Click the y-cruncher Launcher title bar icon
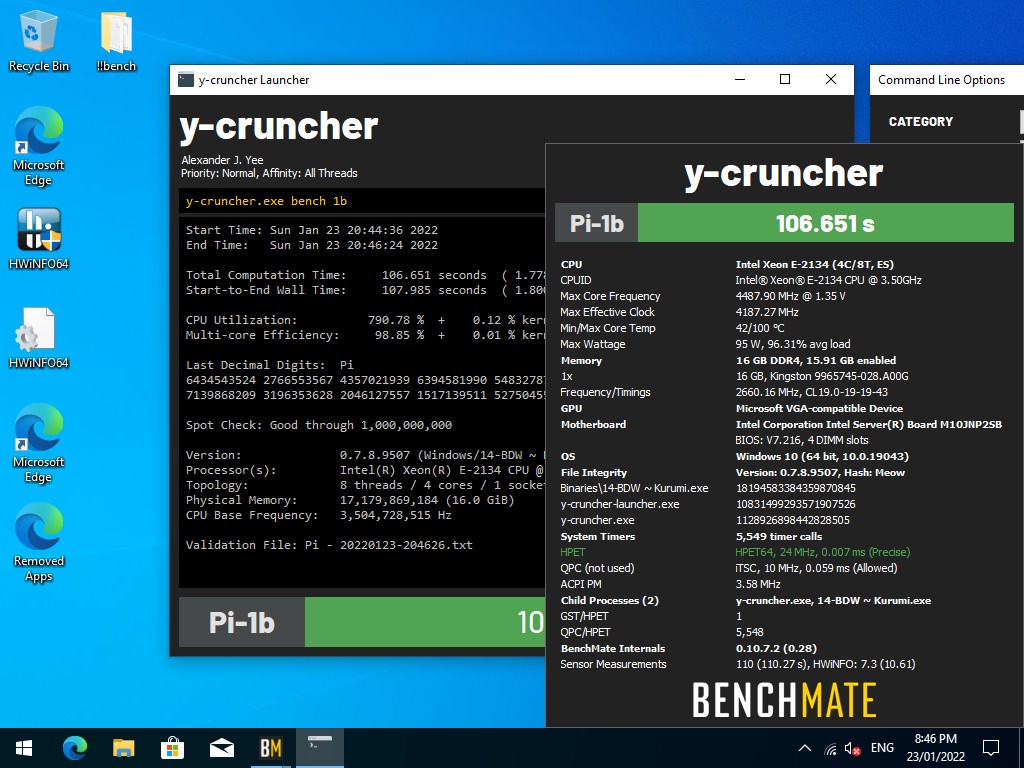 click(x=186, y=80)
